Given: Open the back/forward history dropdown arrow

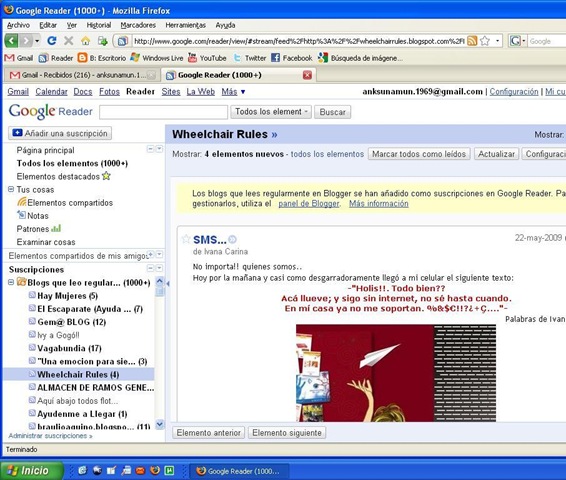Looking at the screenshot, I should (37, 41).
